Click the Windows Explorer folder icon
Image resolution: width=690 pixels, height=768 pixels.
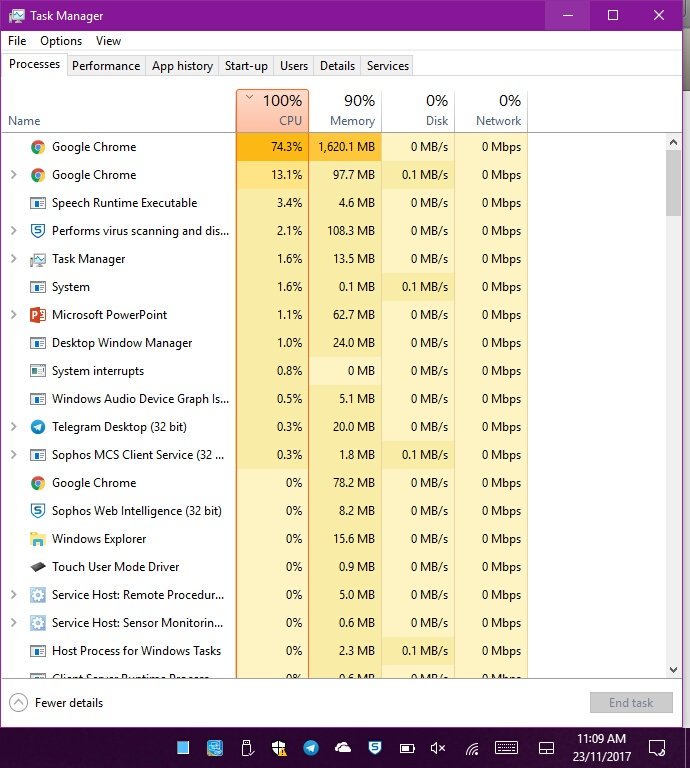pyautogui.click(x=38, y=539)
